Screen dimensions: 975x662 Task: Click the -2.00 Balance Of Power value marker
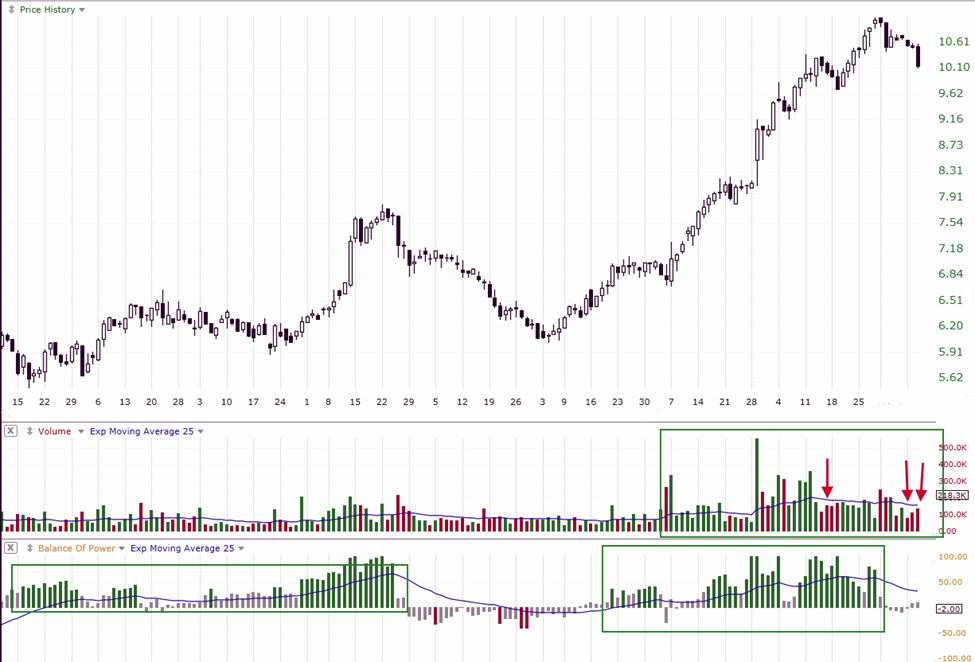click(949, 608)
